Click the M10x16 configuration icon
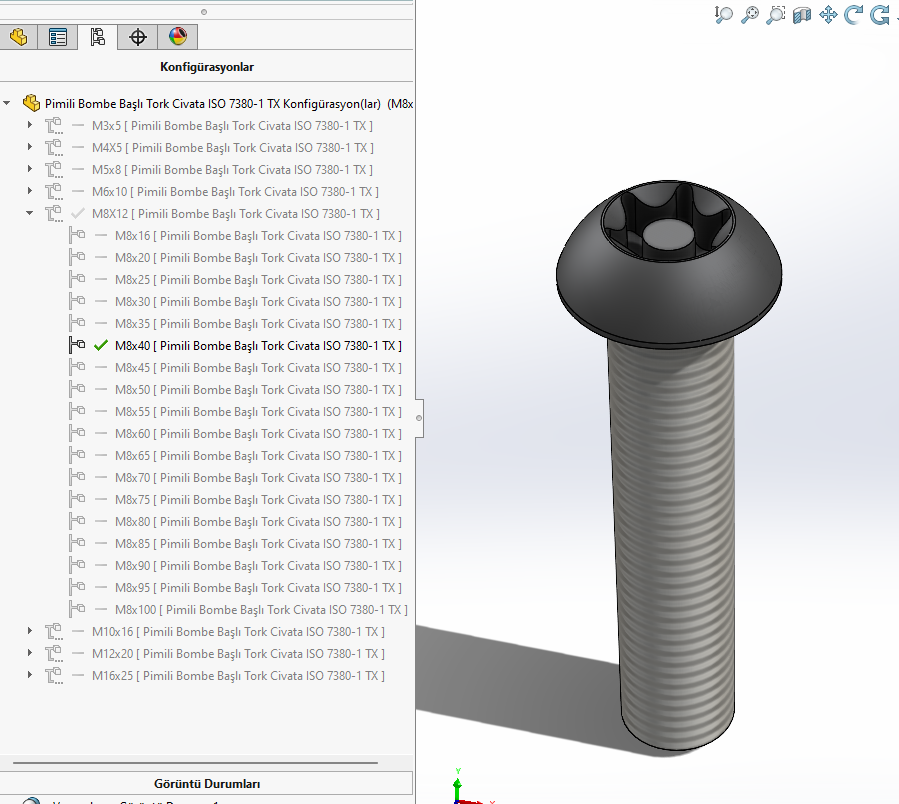899x804 pixels. (x=54, y=631)
